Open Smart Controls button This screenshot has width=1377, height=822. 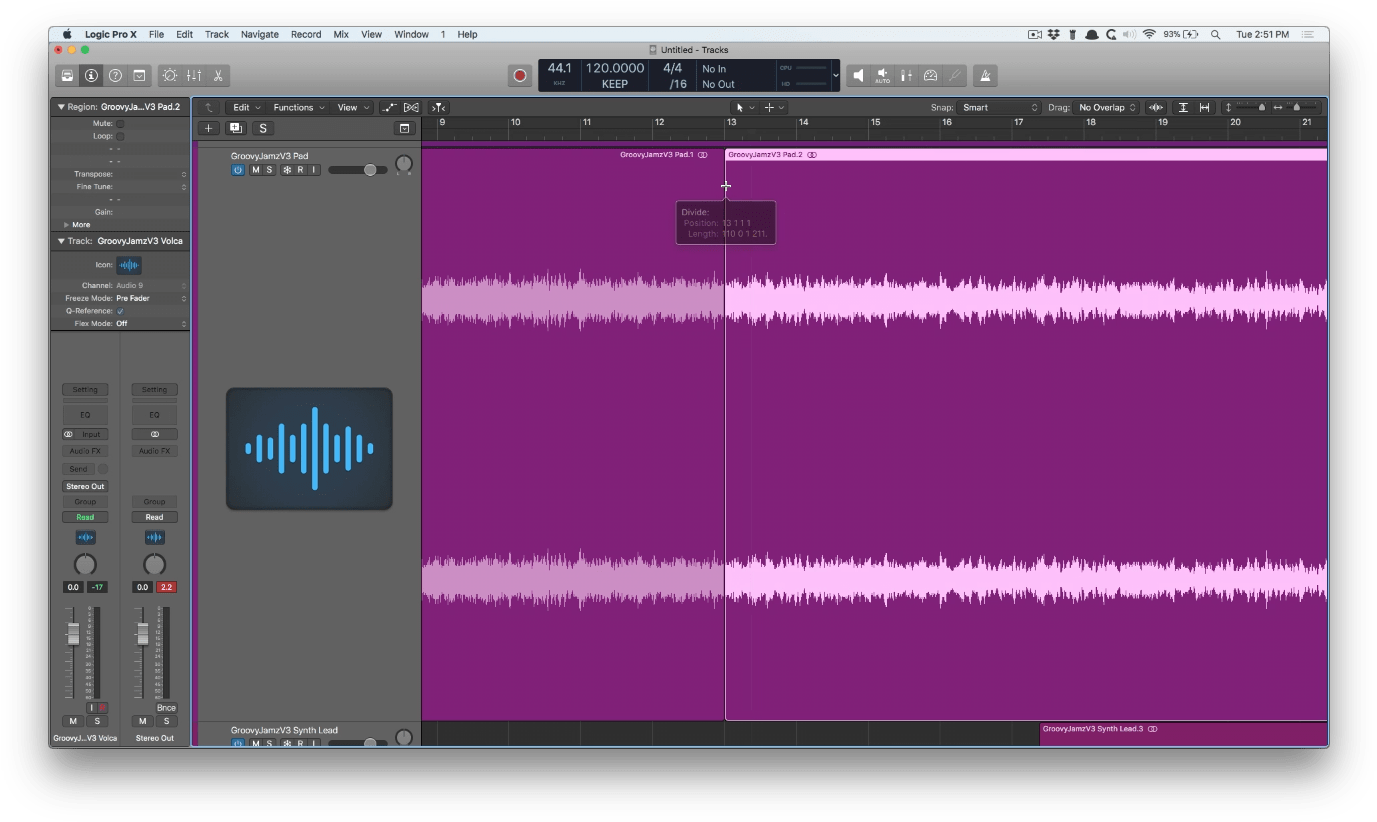coord(170,76)
